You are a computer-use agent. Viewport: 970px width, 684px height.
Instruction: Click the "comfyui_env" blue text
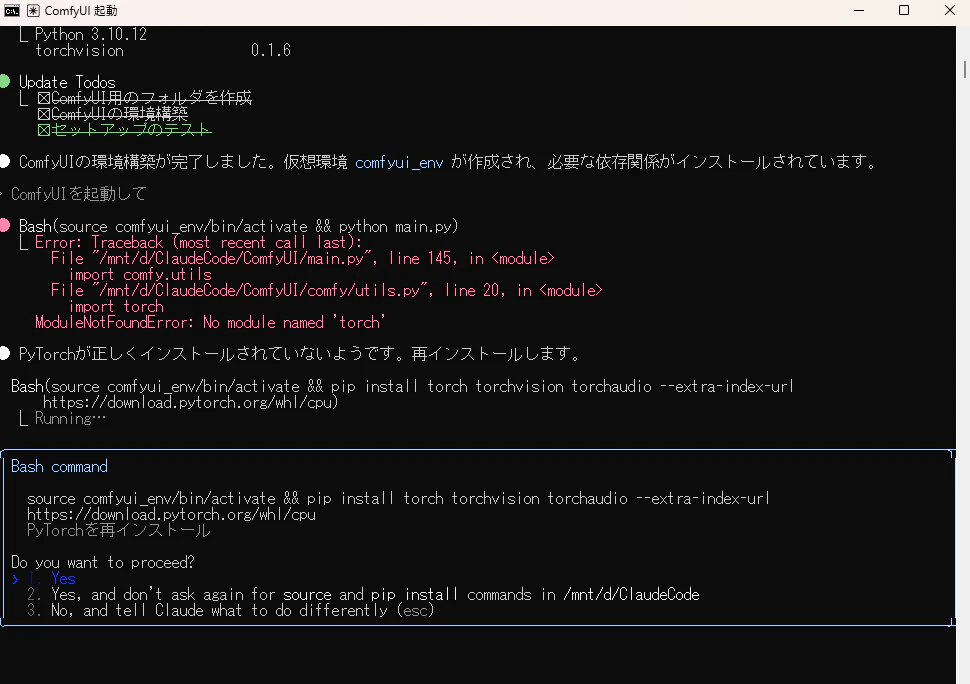[399, 163]
